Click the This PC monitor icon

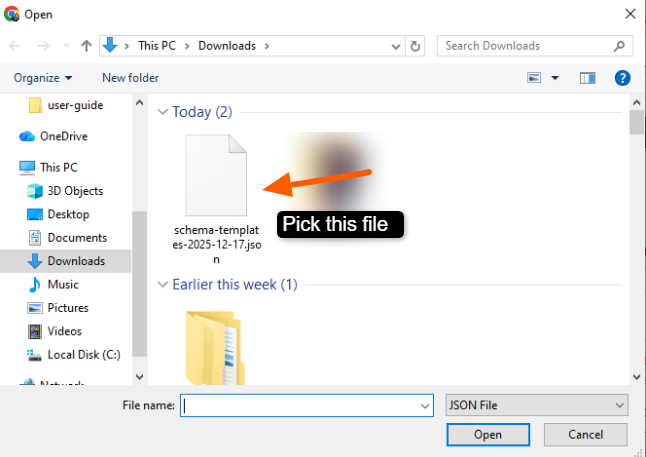pos(27,168)
